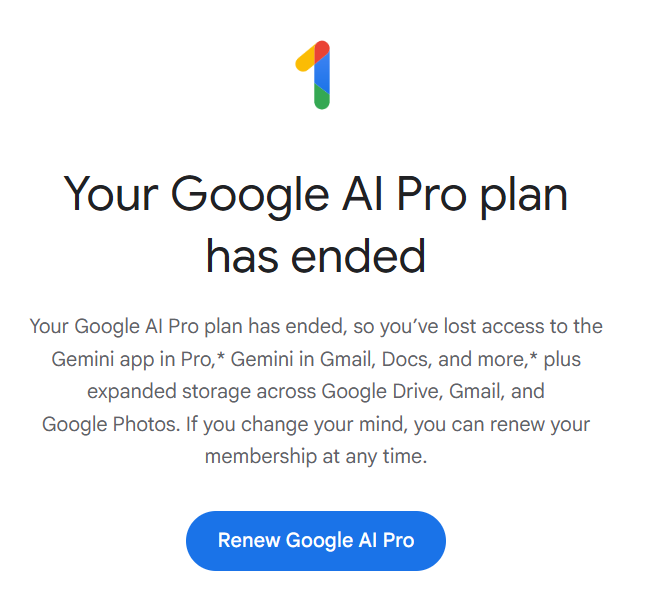Click 'Google Photos.' in the paragraph
Image resolution: width=645 pixels, height=609 pixels.
[111, 425]
